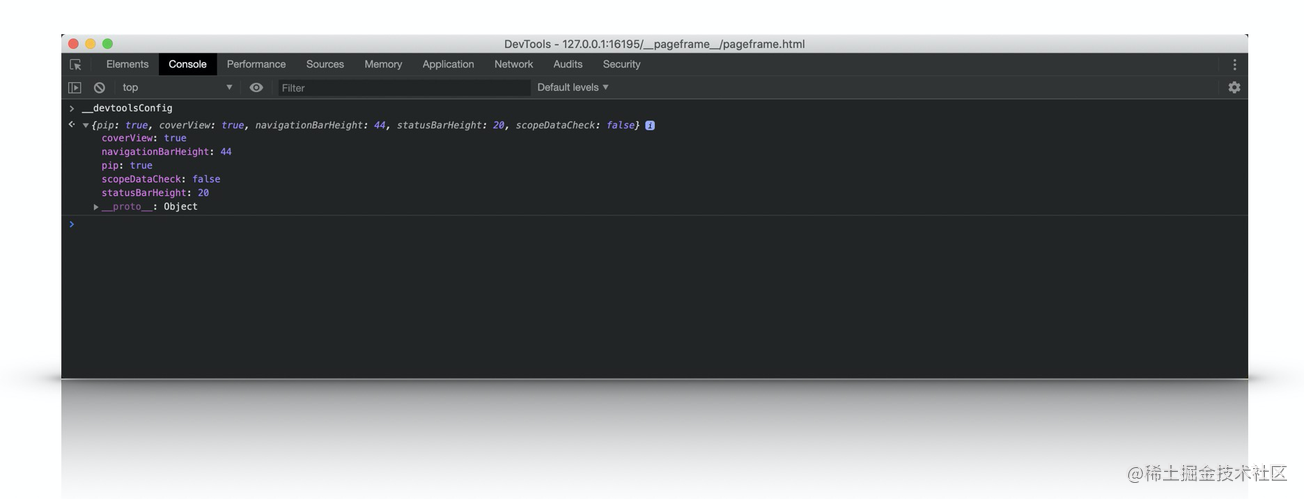Show the console sidebar panel
This screenshot has height=499, width=1304.
(x=75, y=88)
